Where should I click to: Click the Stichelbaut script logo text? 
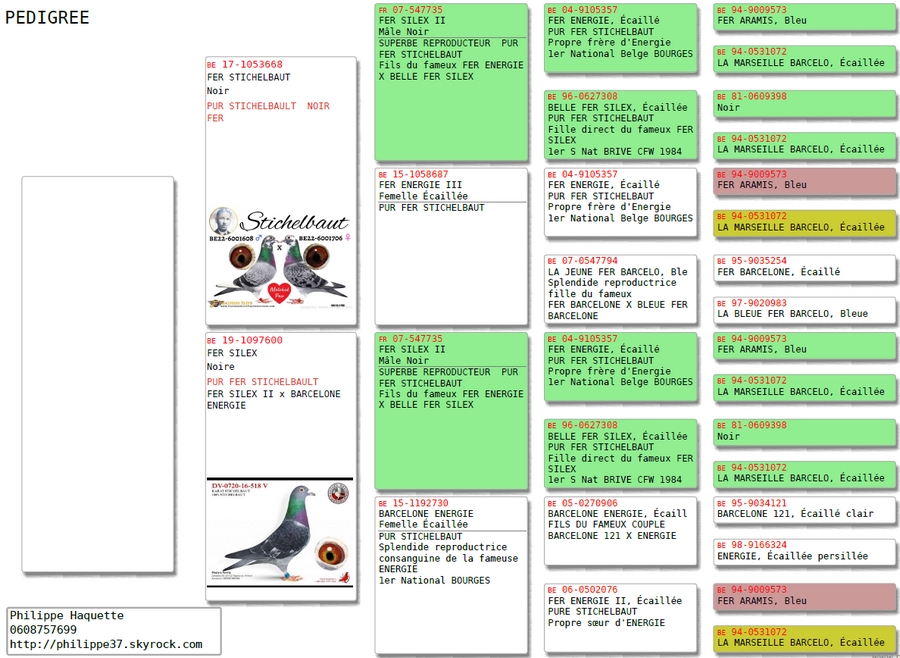296,222
